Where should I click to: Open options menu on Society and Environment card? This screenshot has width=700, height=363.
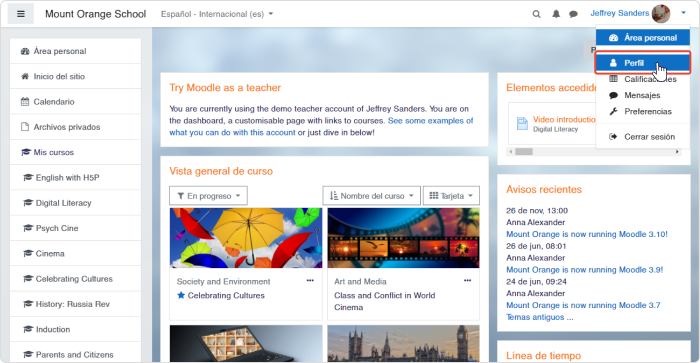[x=310, y=281]
